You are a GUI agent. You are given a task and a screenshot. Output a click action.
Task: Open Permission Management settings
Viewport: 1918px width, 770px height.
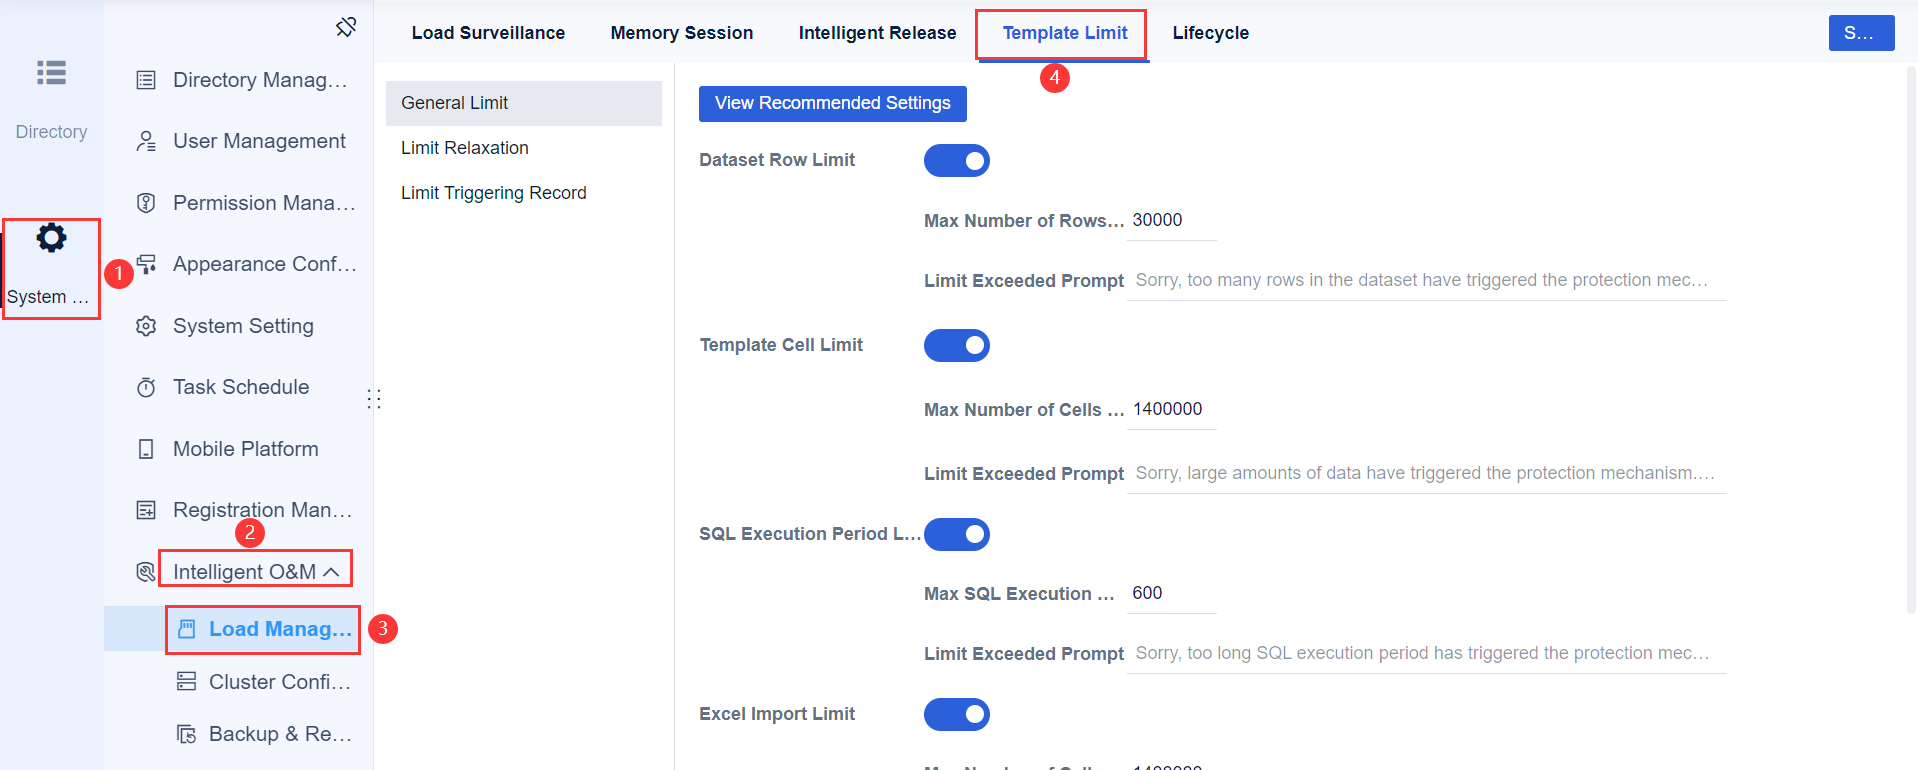tap(146, 202)
